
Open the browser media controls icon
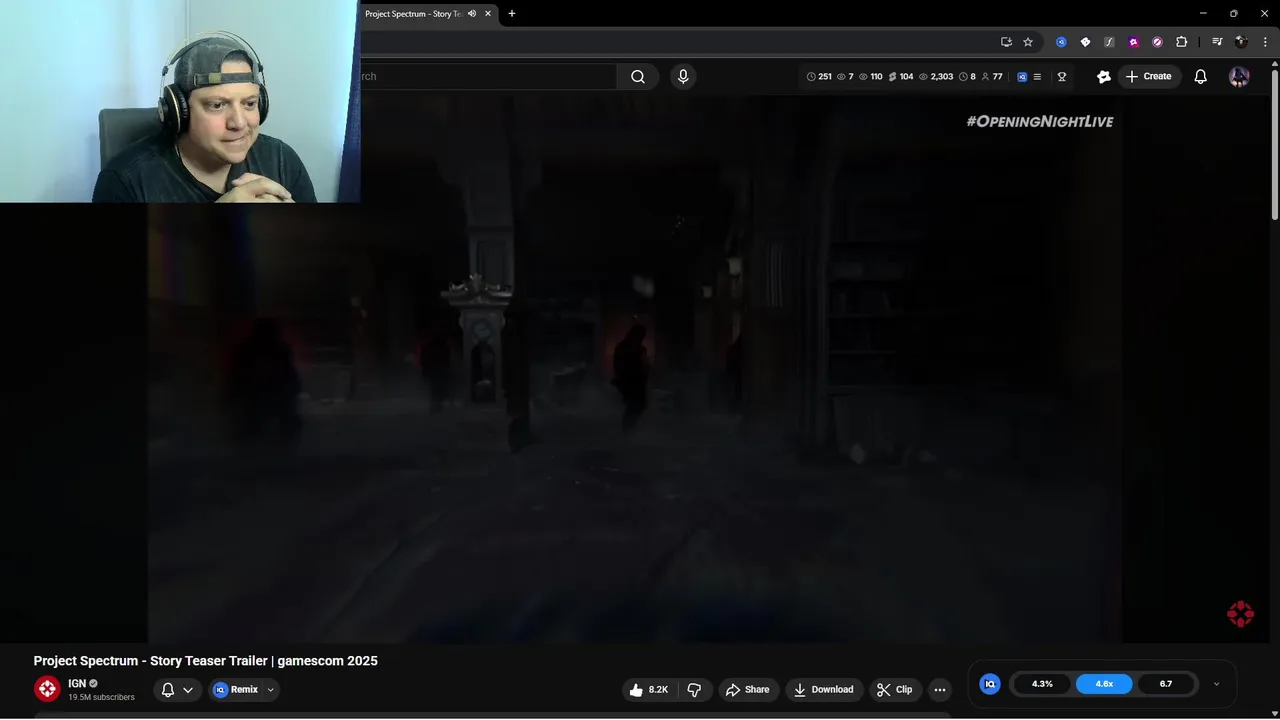coord(1217,42)
